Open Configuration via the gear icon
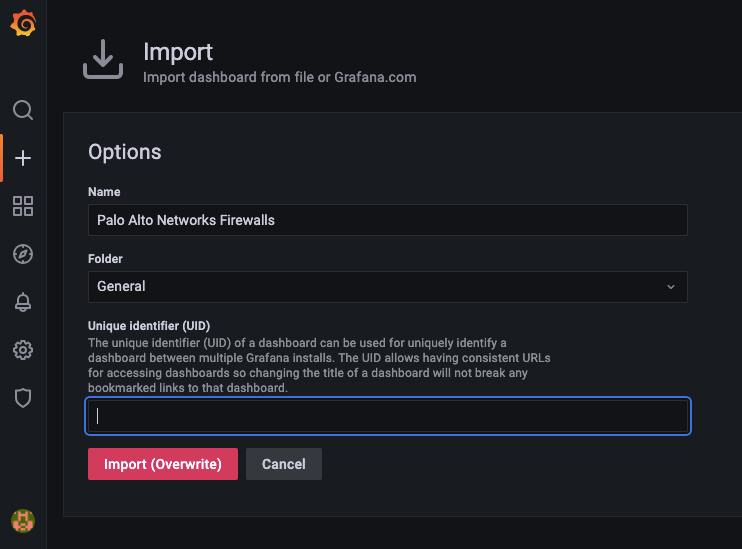 [23, 350]
